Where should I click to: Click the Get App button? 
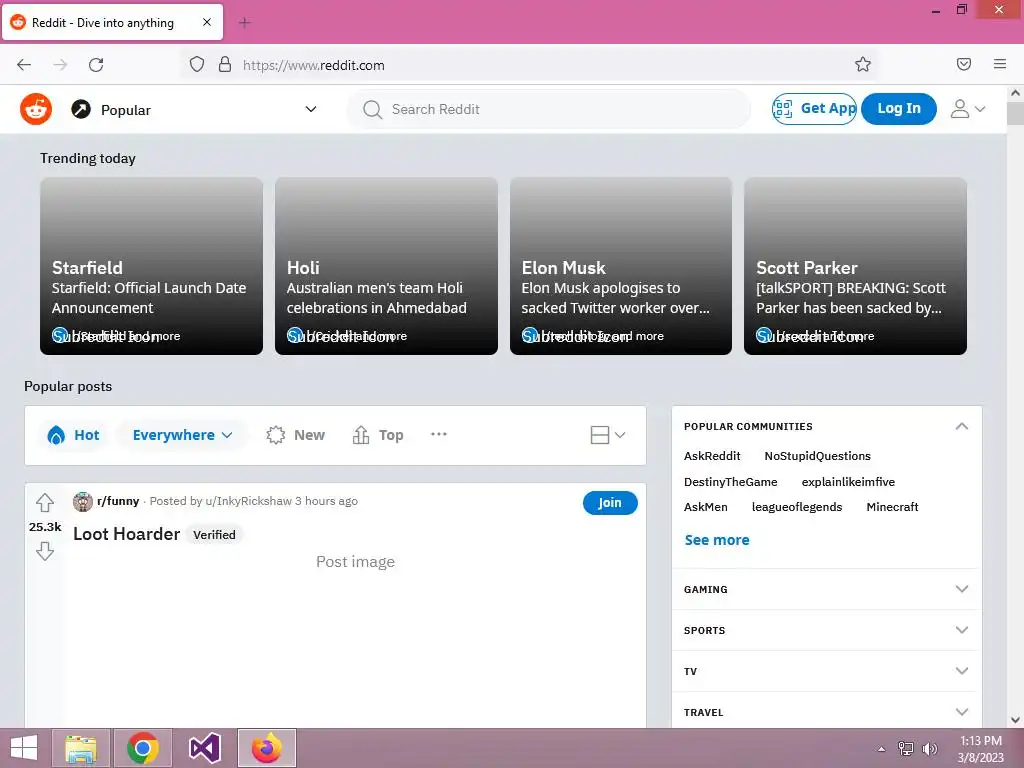point(814,108)
